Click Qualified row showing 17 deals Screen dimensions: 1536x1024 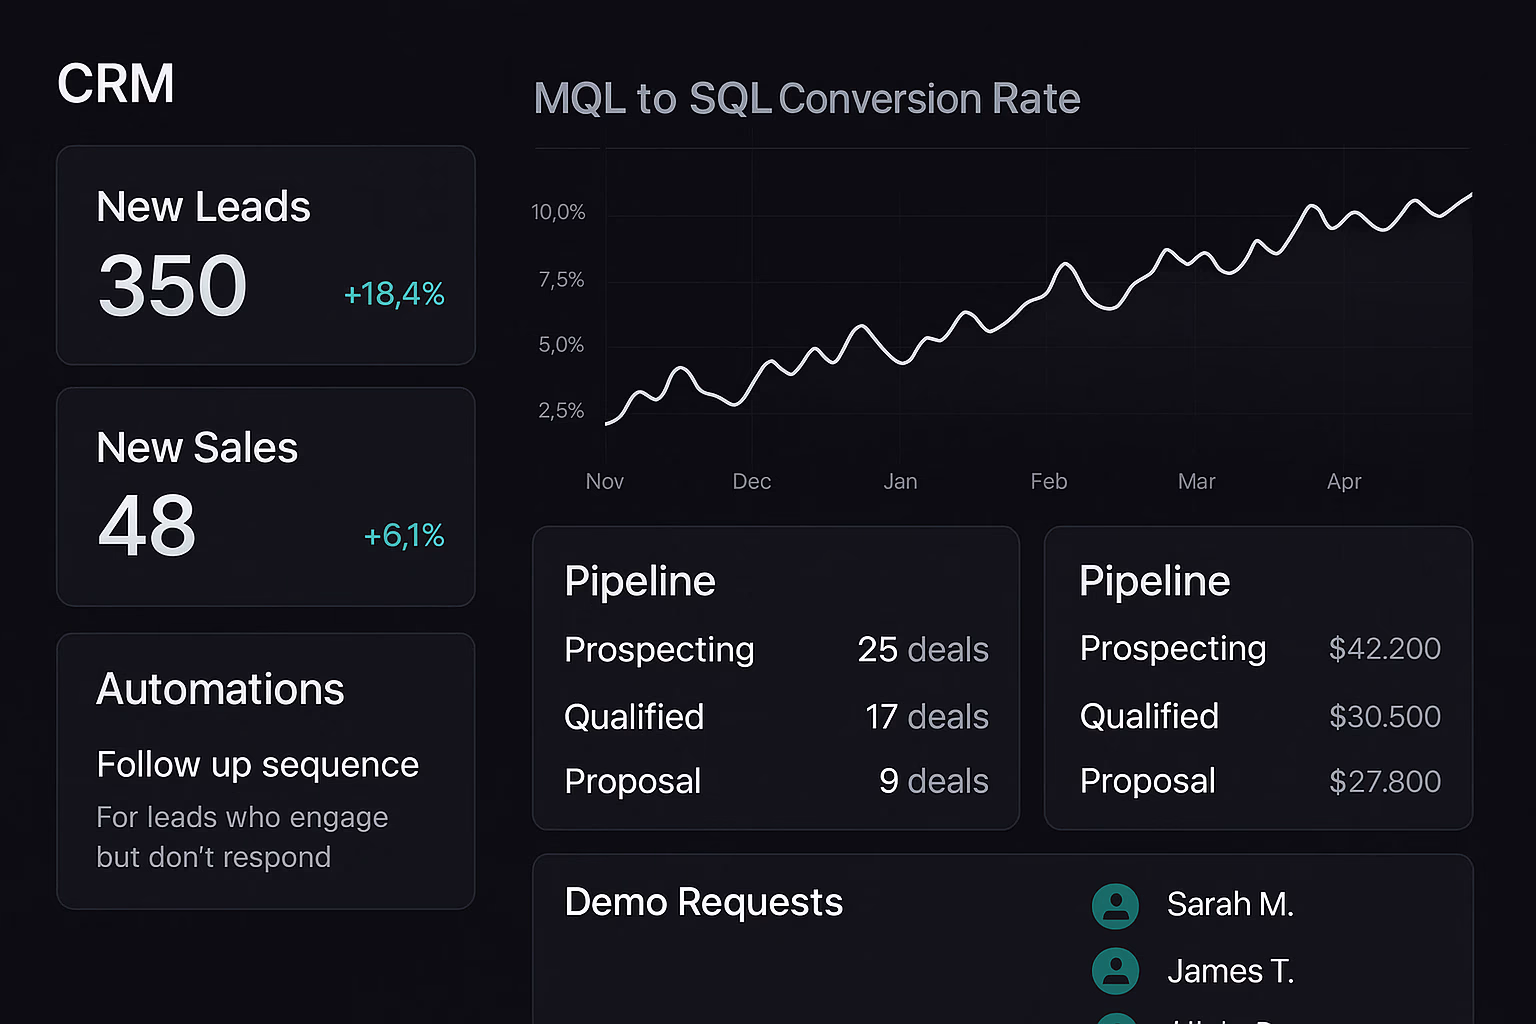(x=777, y=717)
